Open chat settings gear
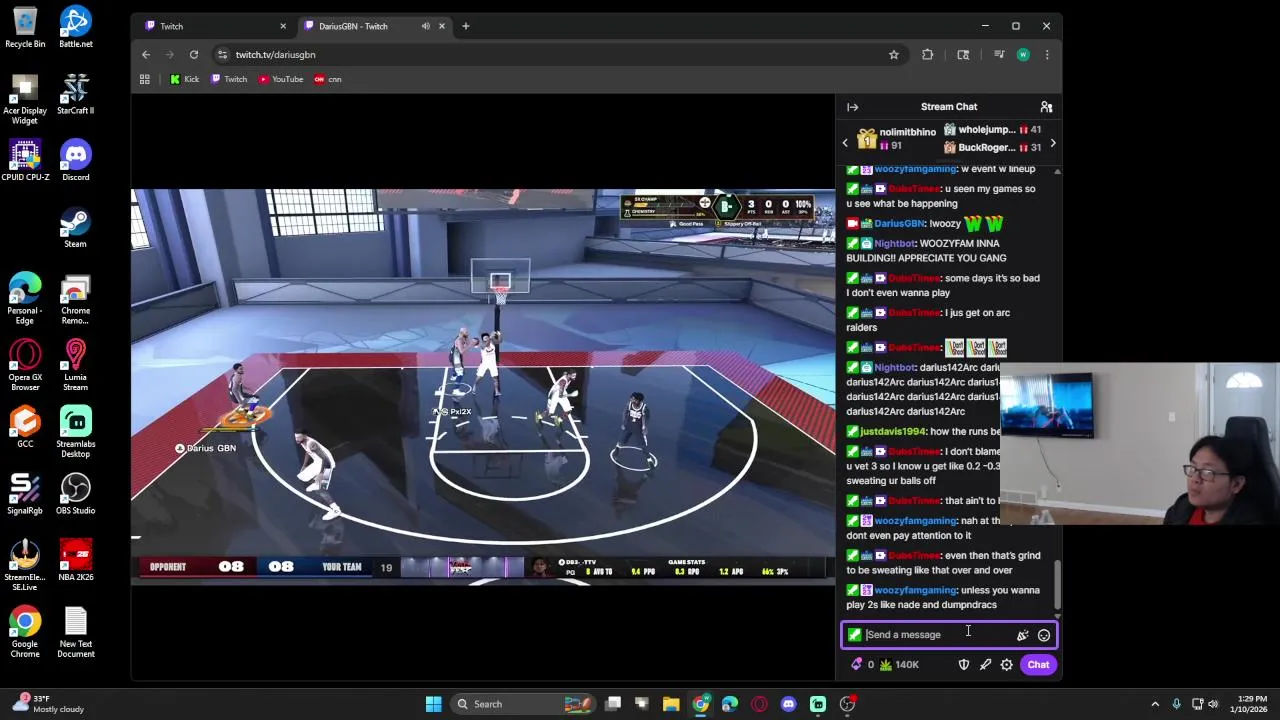This screenshot has width=1280, height=720. [x=1006, y=664]
